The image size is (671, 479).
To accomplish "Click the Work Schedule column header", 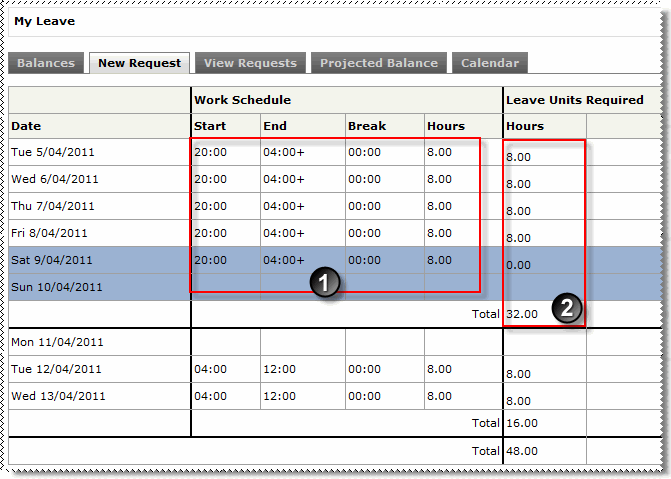I will [242, 100].
